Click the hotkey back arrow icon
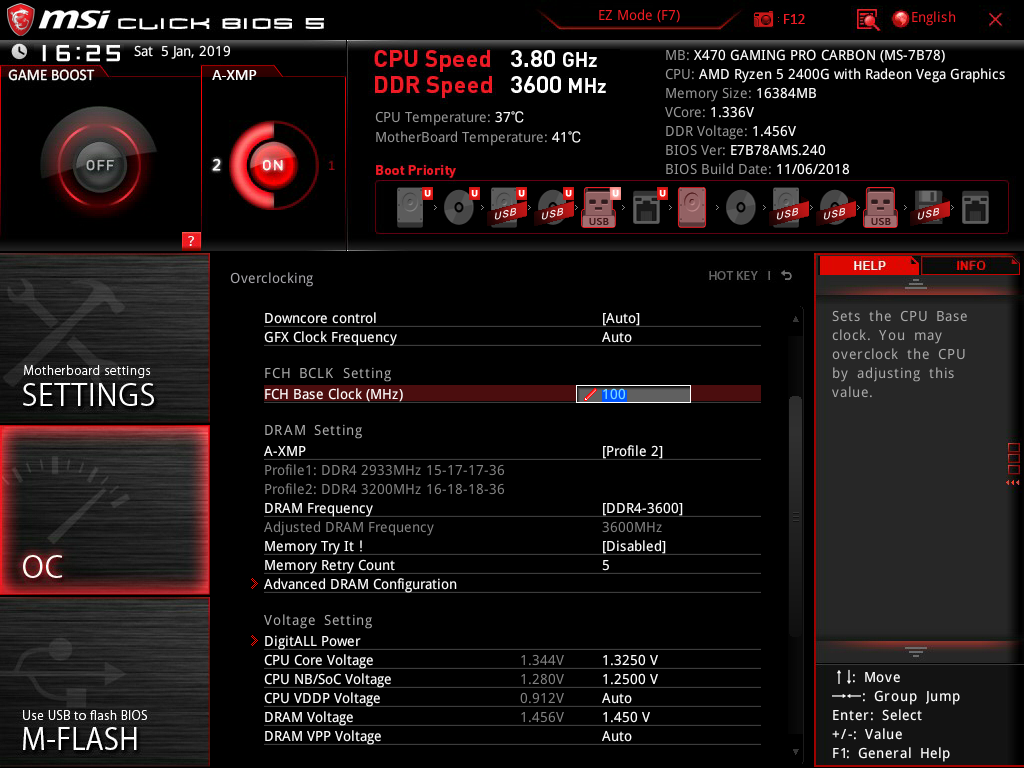Screen dimensions: 1024x768 (787, 276)
